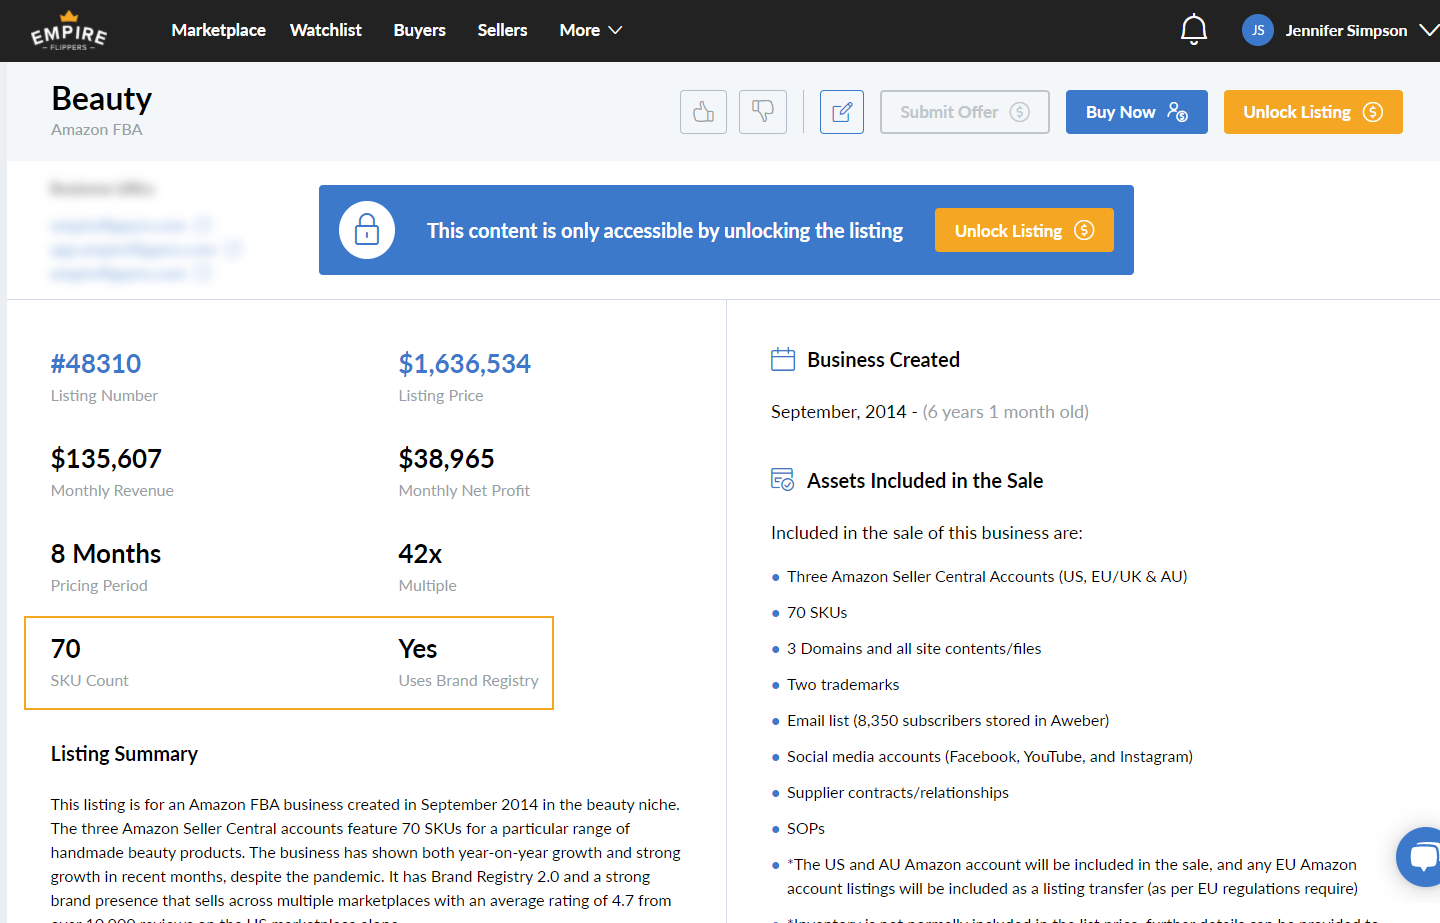Click the Monthly Net Profit value $38,965
Viewport: 1440px width, 923px height.
coord(446,458)
